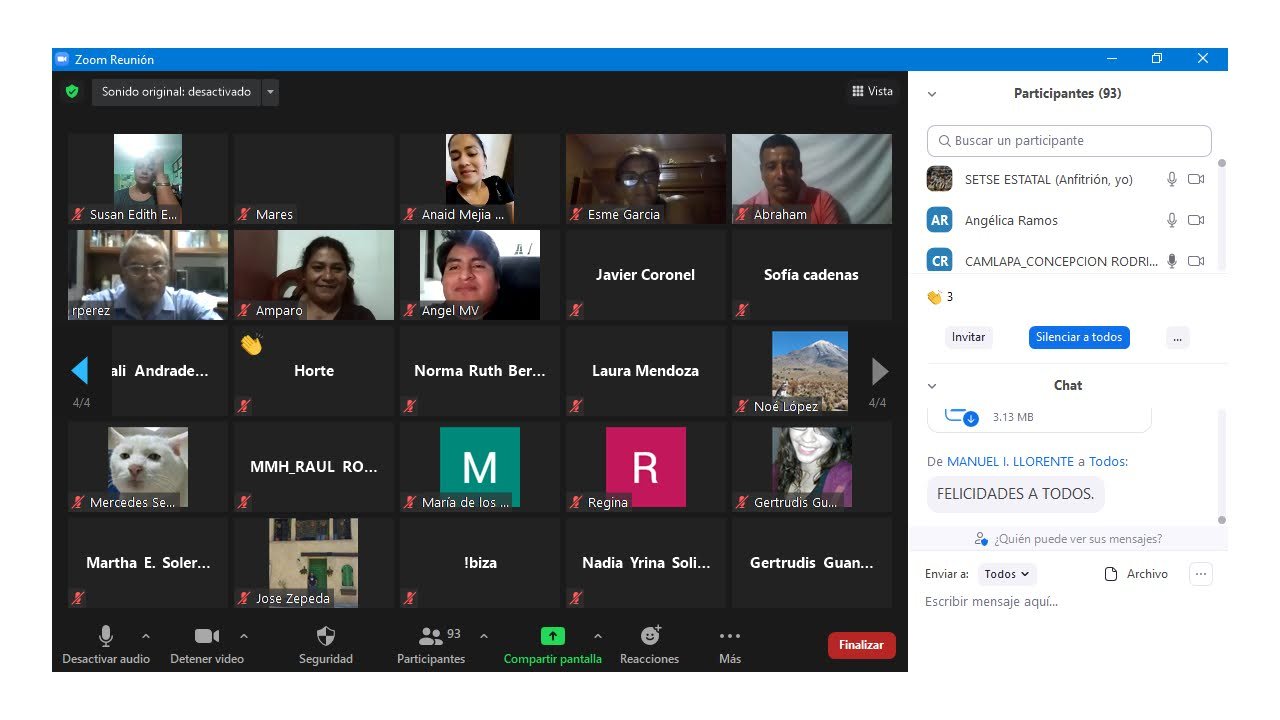
Task: End meeting with Finalizar button
Action: click(862, 645)
